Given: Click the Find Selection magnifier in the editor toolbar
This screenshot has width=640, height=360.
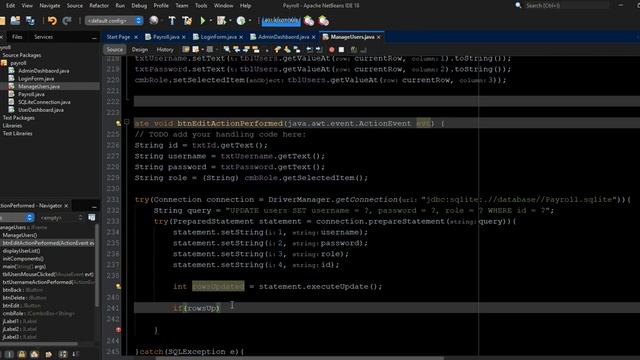Looking at the screenshot, I should [227, 50].
